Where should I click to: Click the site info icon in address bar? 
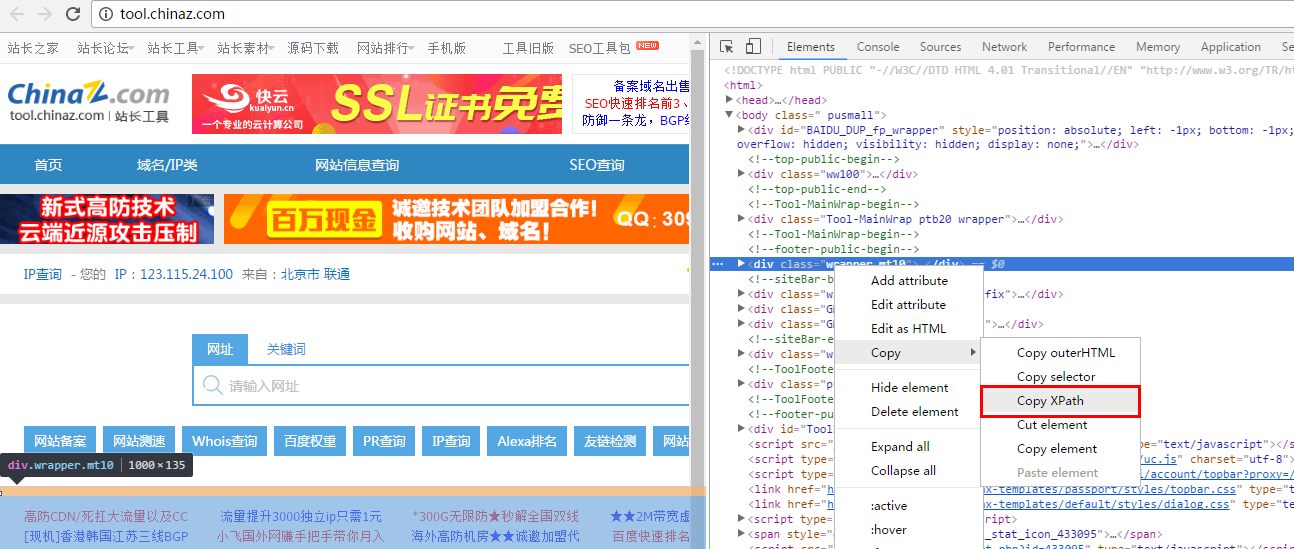point(106,14)
